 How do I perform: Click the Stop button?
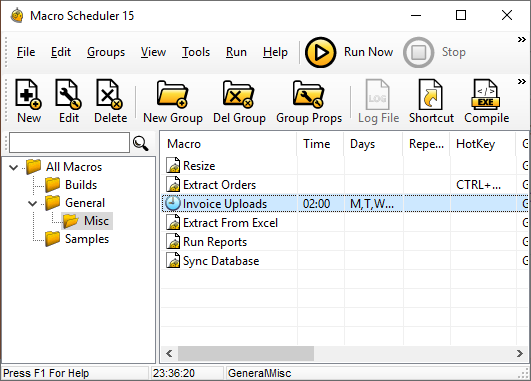click(x=418, y=52)
